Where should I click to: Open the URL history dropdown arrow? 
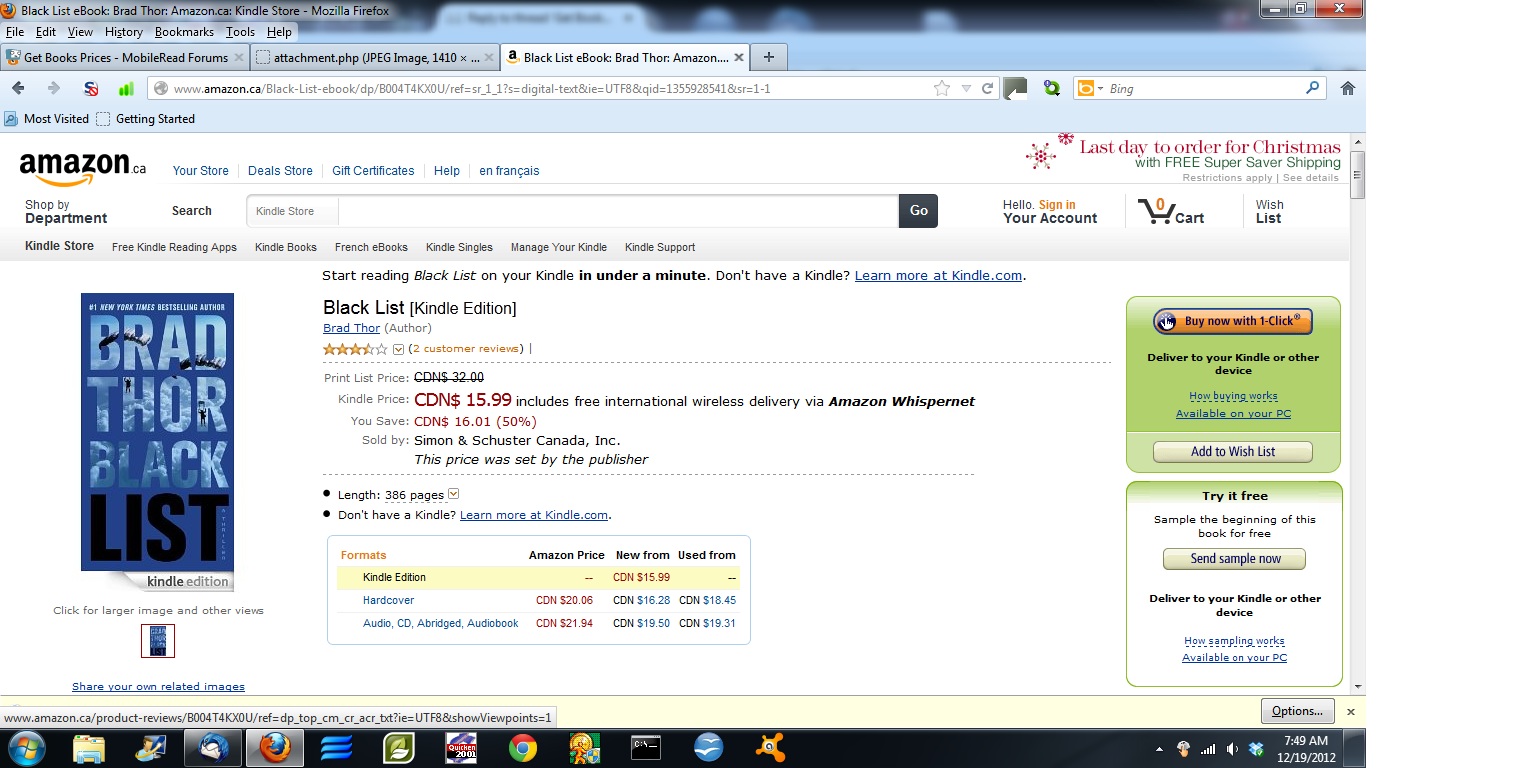(966, 88)
